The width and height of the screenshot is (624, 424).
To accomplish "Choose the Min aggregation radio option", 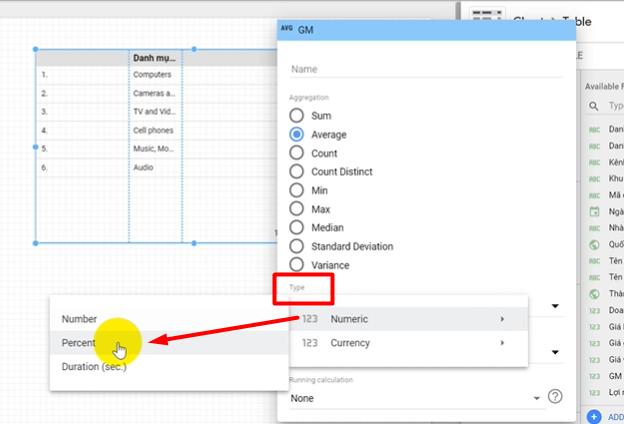I will click(296, 190).
